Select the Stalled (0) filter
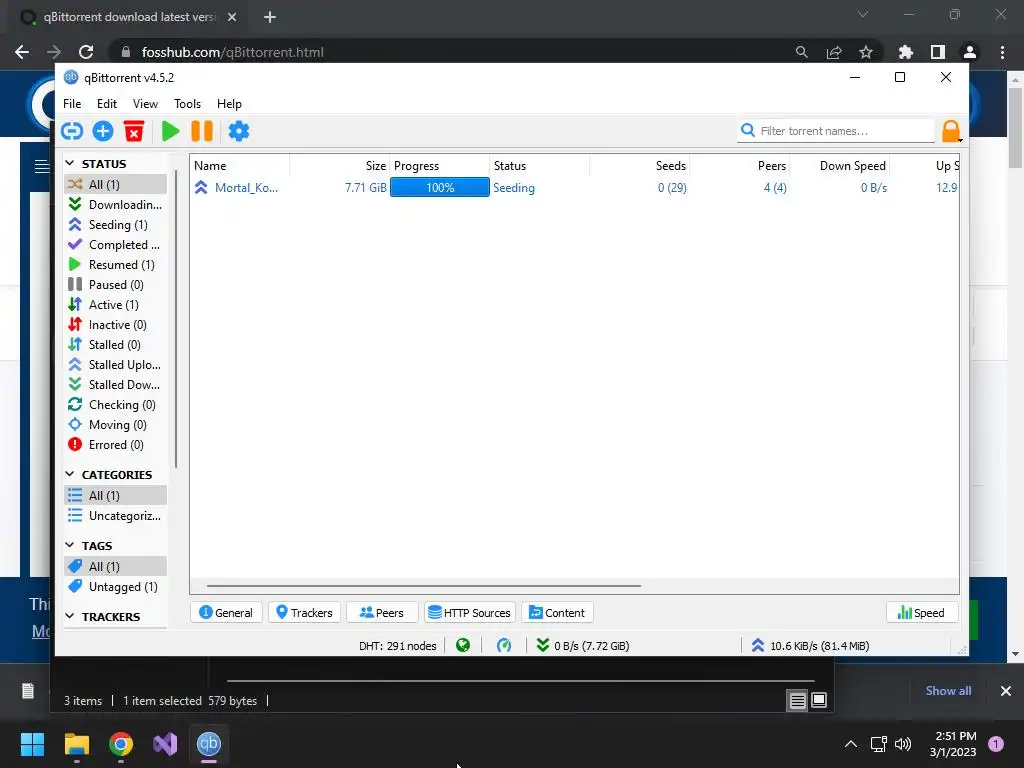This screenshot has width=1024, height=768. tap(116, 345)
